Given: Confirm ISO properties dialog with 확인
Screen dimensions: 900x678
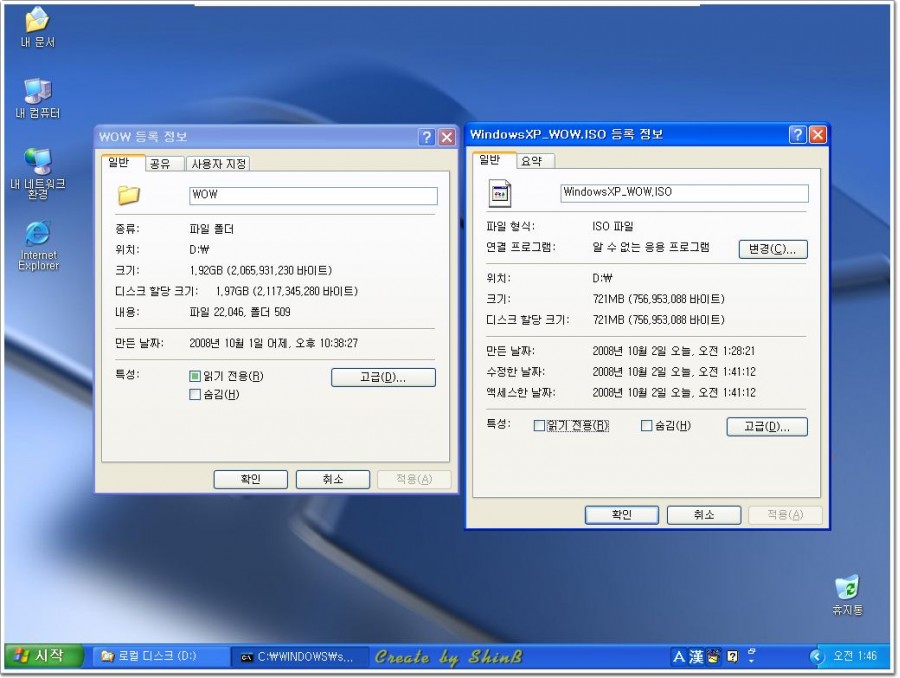Looking at the screenshot, I should [x=622, y=515].
